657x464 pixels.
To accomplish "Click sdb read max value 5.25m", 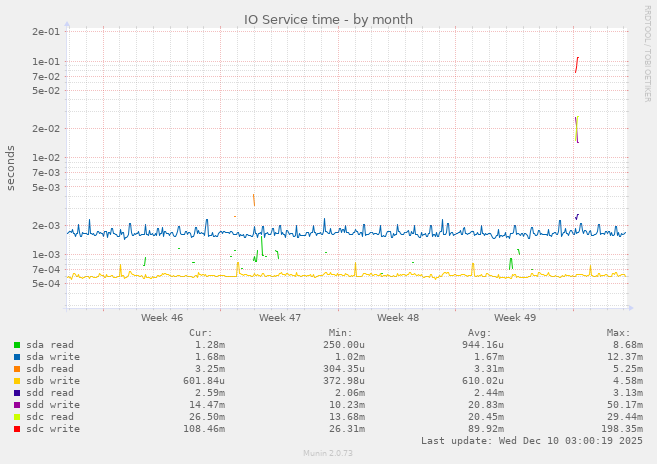I will coord(628,369).
